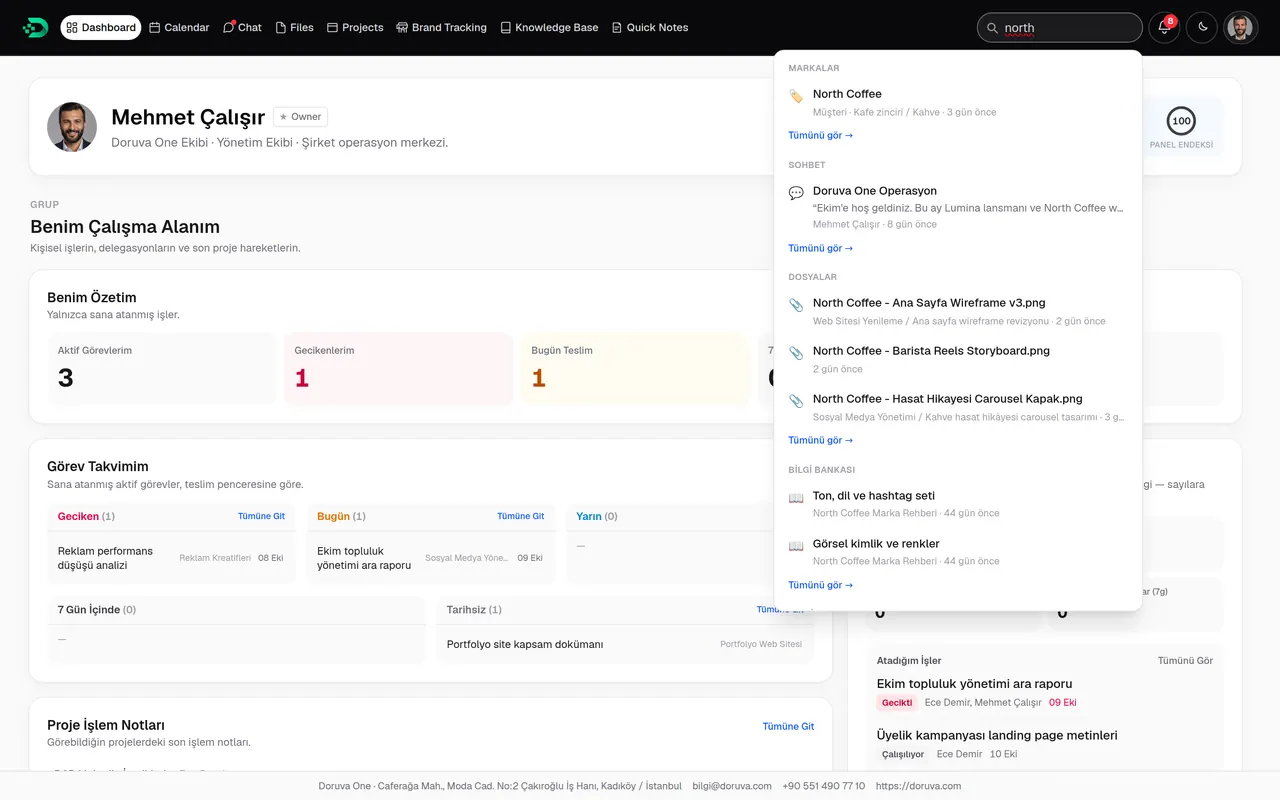Toggle dark mode moon icon

click(x=1202, y=28)
